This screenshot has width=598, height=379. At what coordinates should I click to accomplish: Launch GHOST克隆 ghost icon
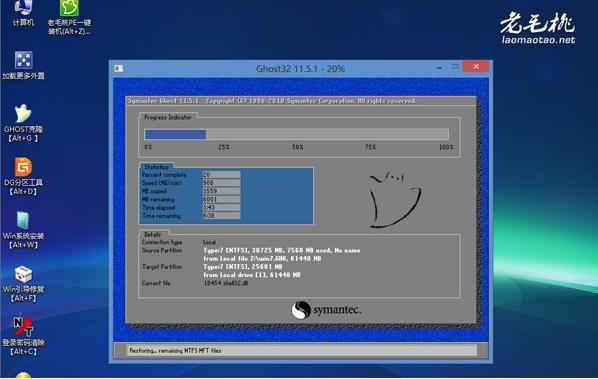pos(23,123)
